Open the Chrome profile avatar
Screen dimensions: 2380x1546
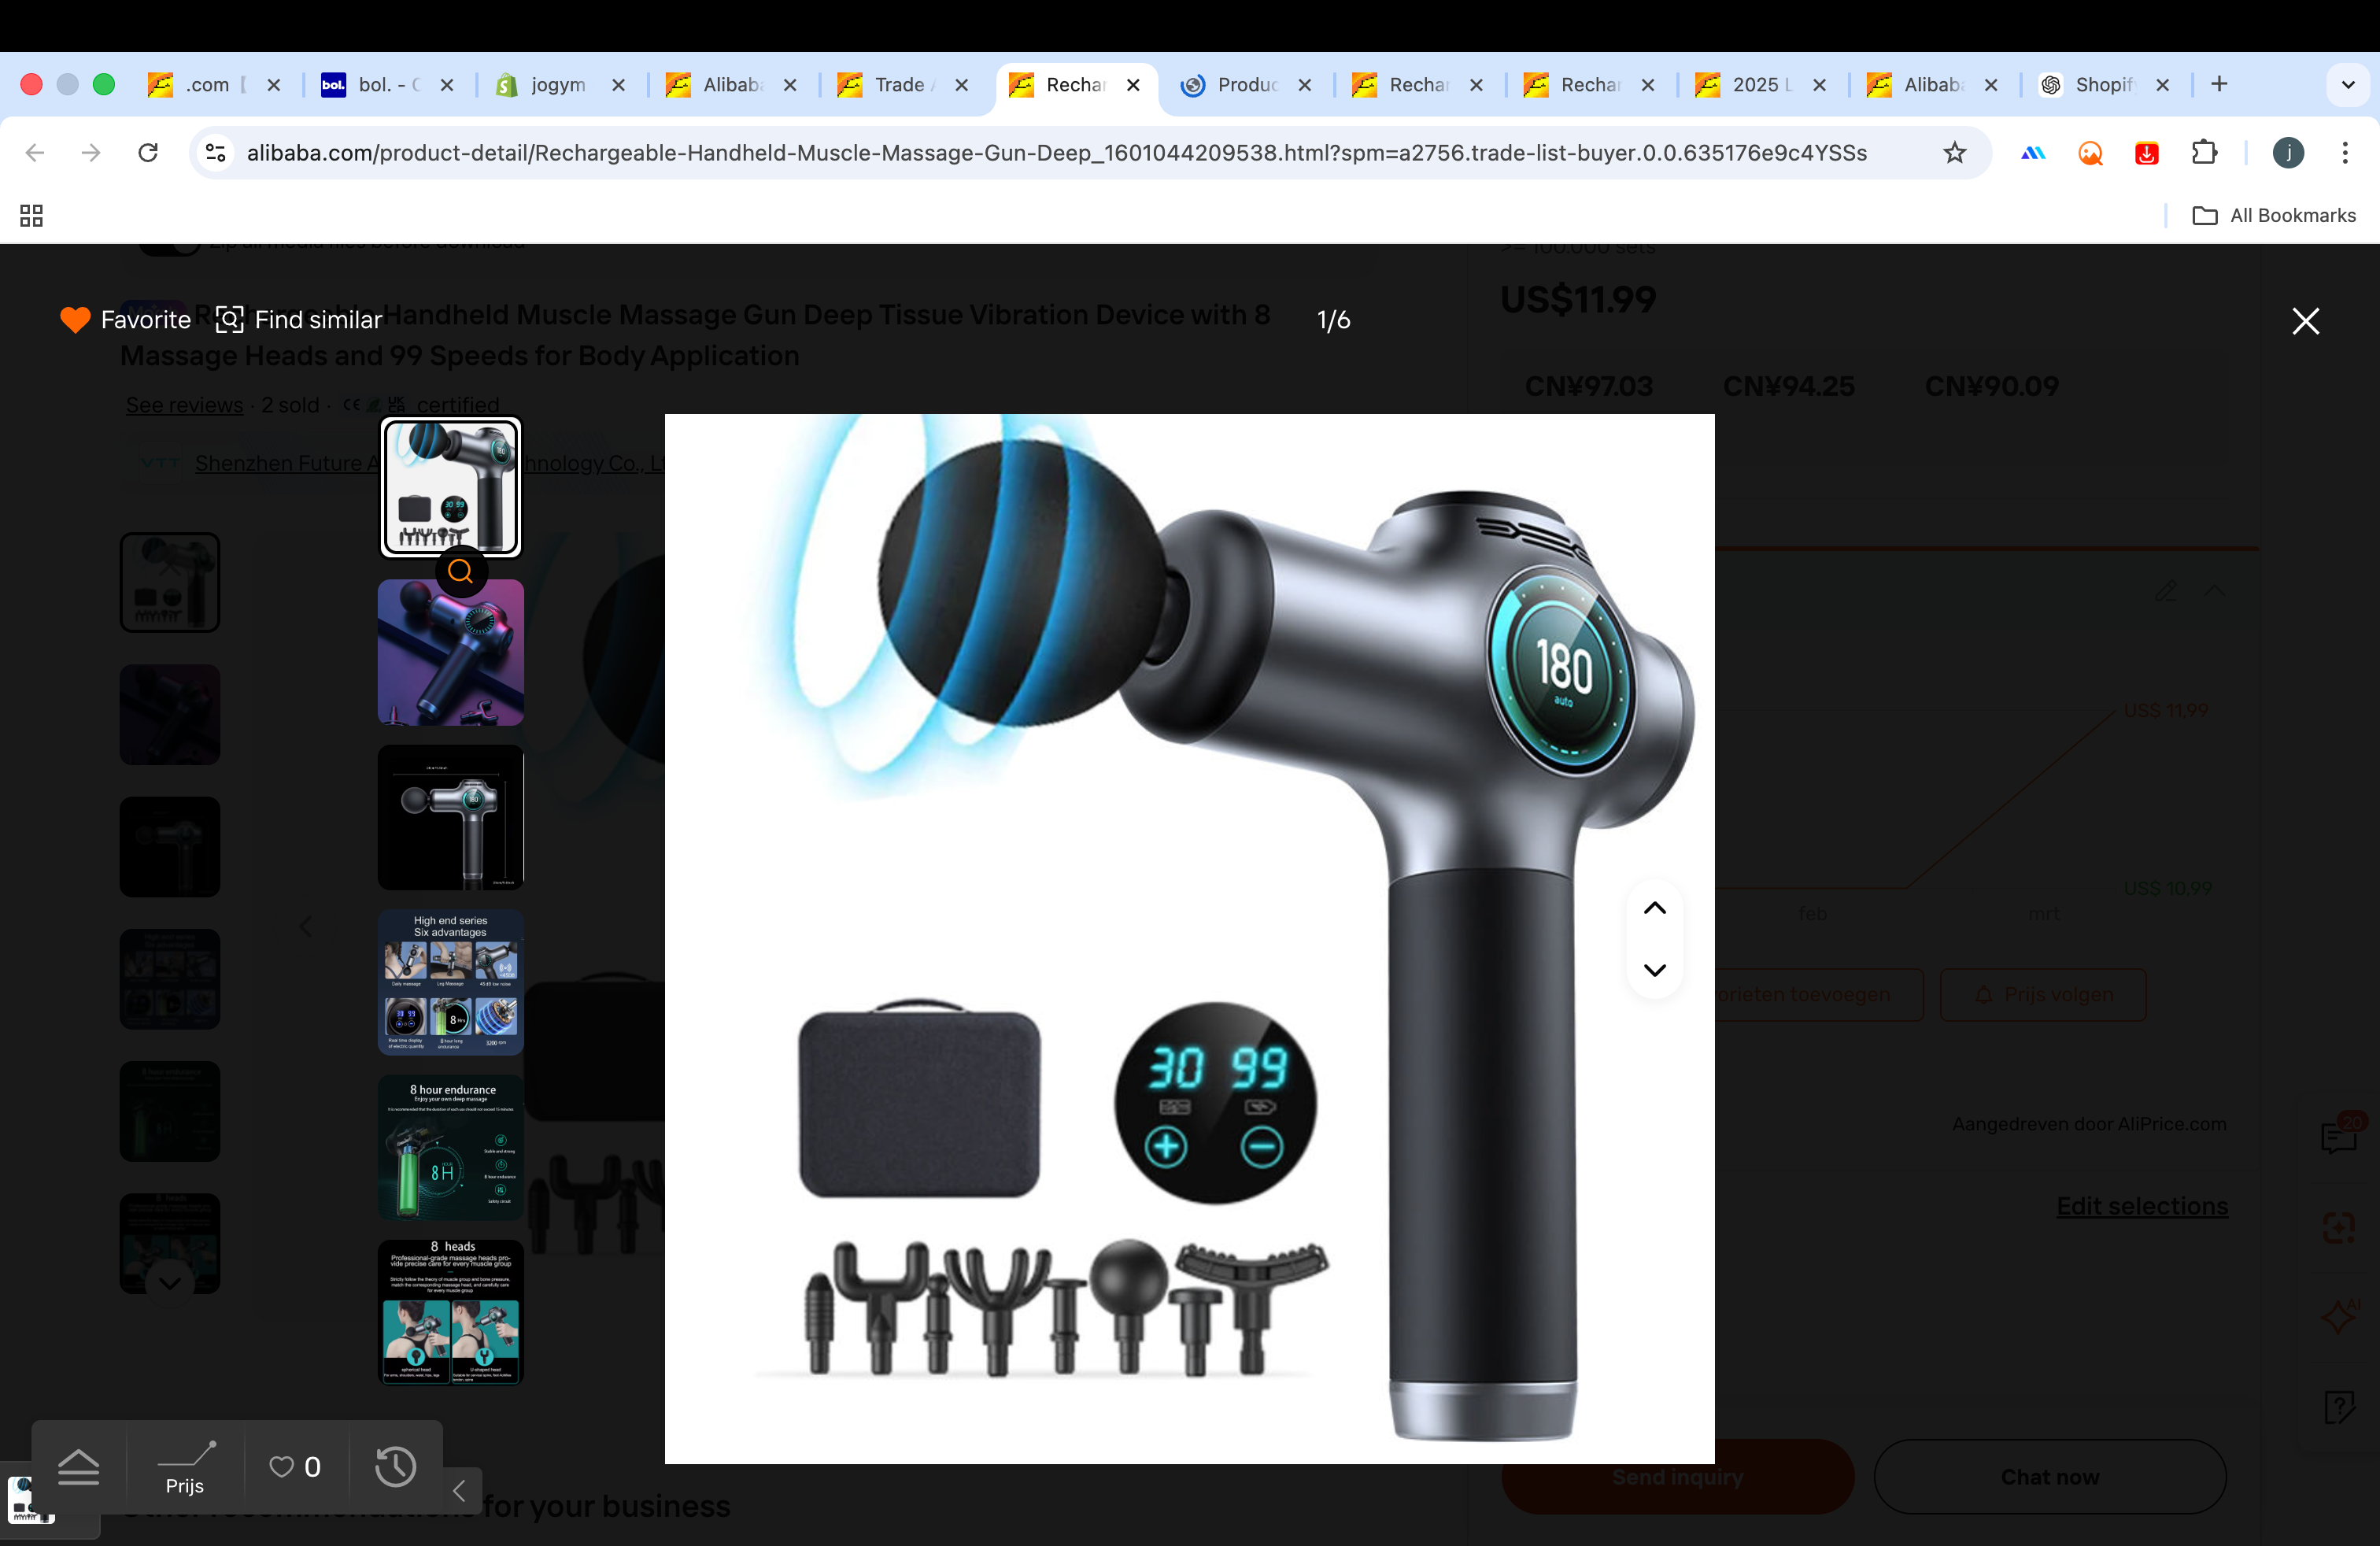(x=2288, y=153)
